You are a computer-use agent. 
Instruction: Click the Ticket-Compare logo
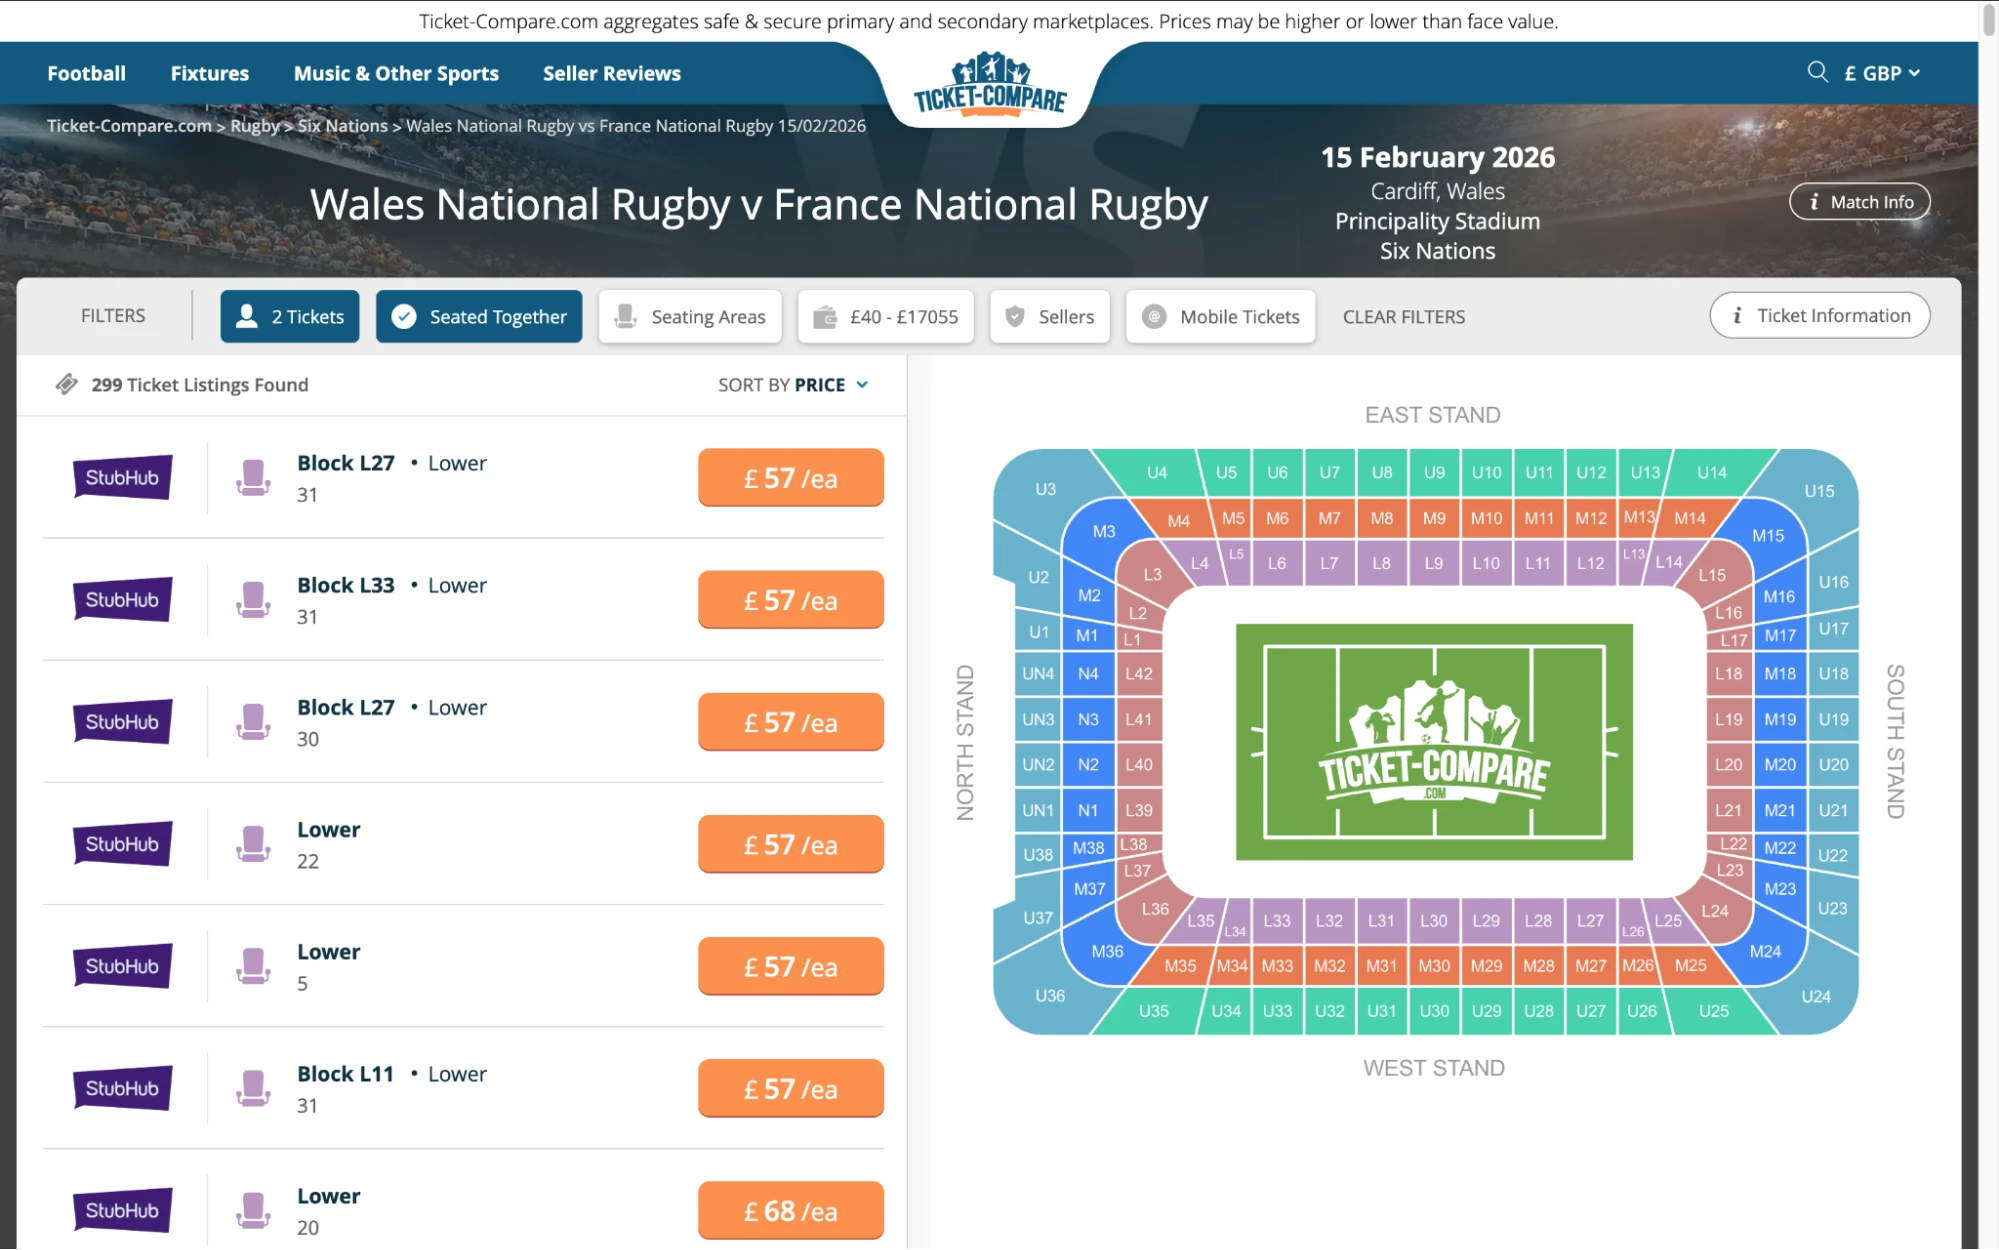tap(988, 86)
